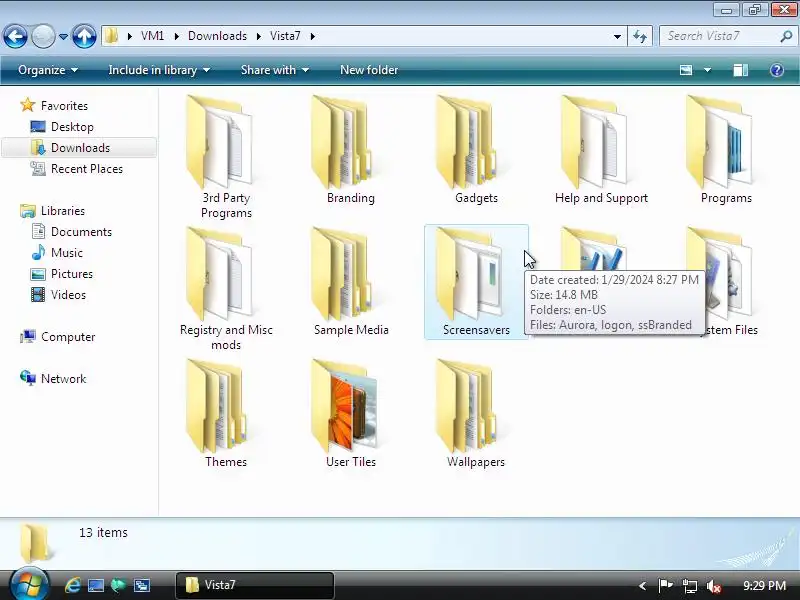Create a New folder
Viewport: 800px width, 600px height.
[x=369, y=70]
